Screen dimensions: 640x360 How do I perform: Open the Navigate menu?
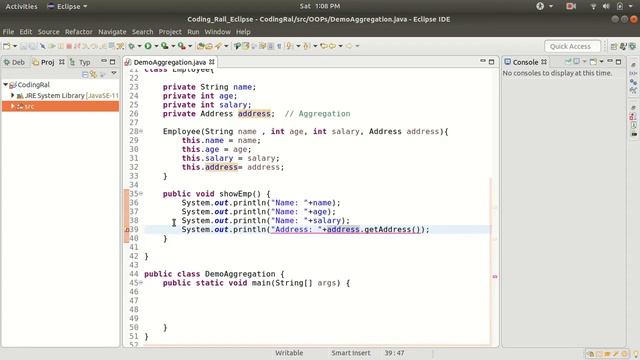coord(112,32)
